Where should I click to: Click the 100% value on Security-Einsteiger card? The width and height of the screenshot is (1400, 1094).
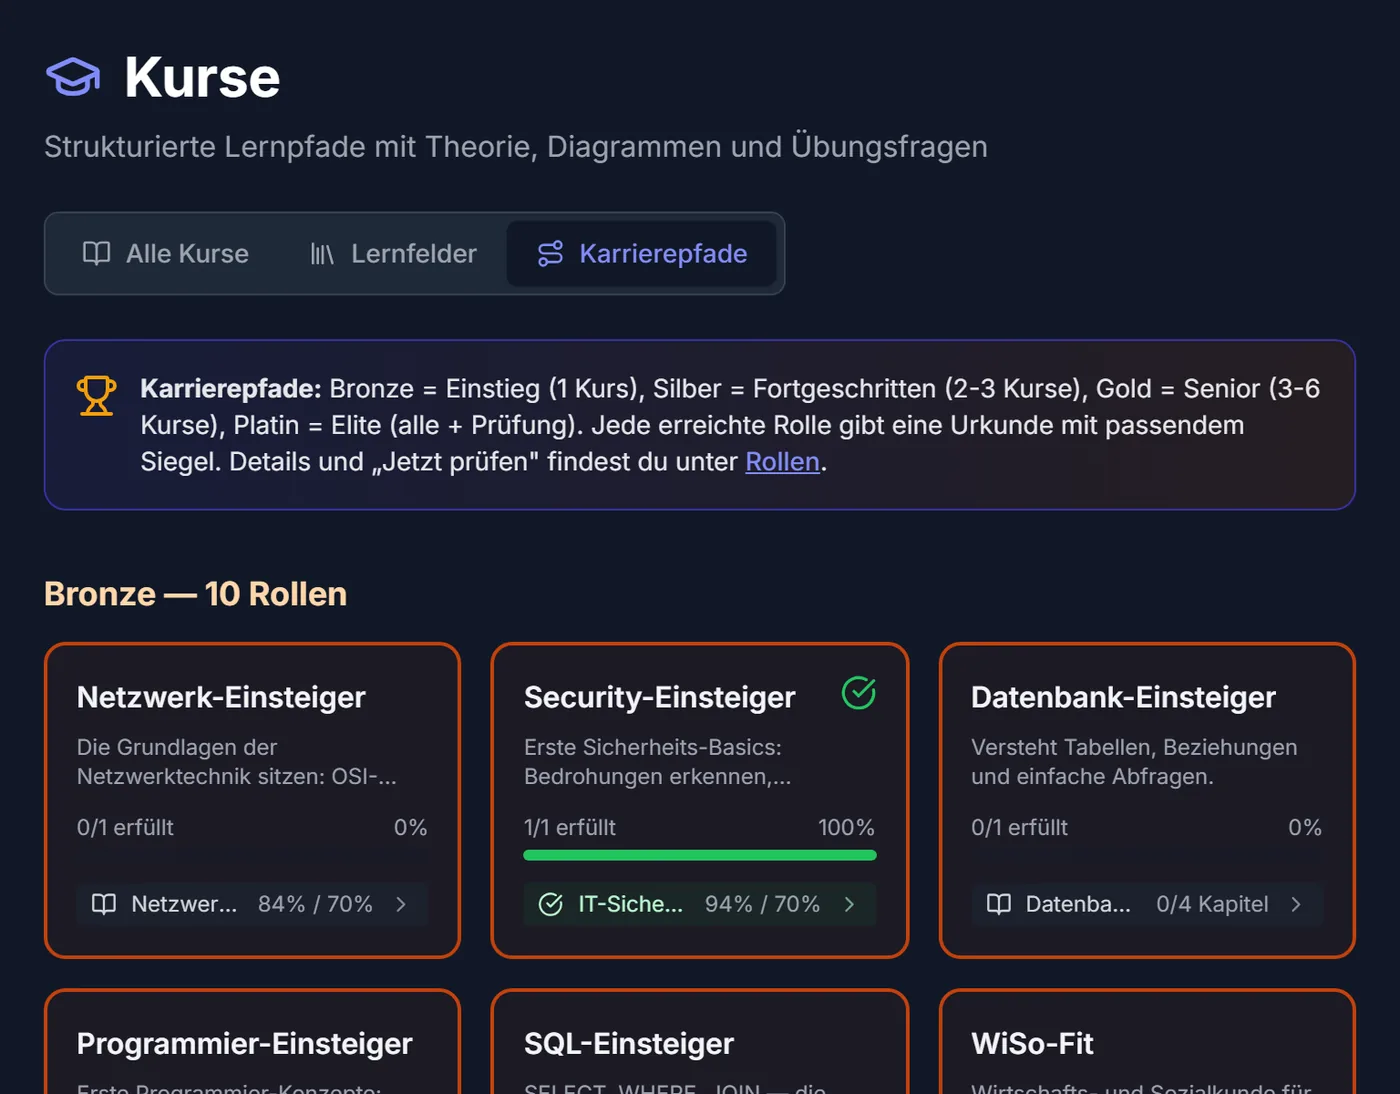click(846, 828)
